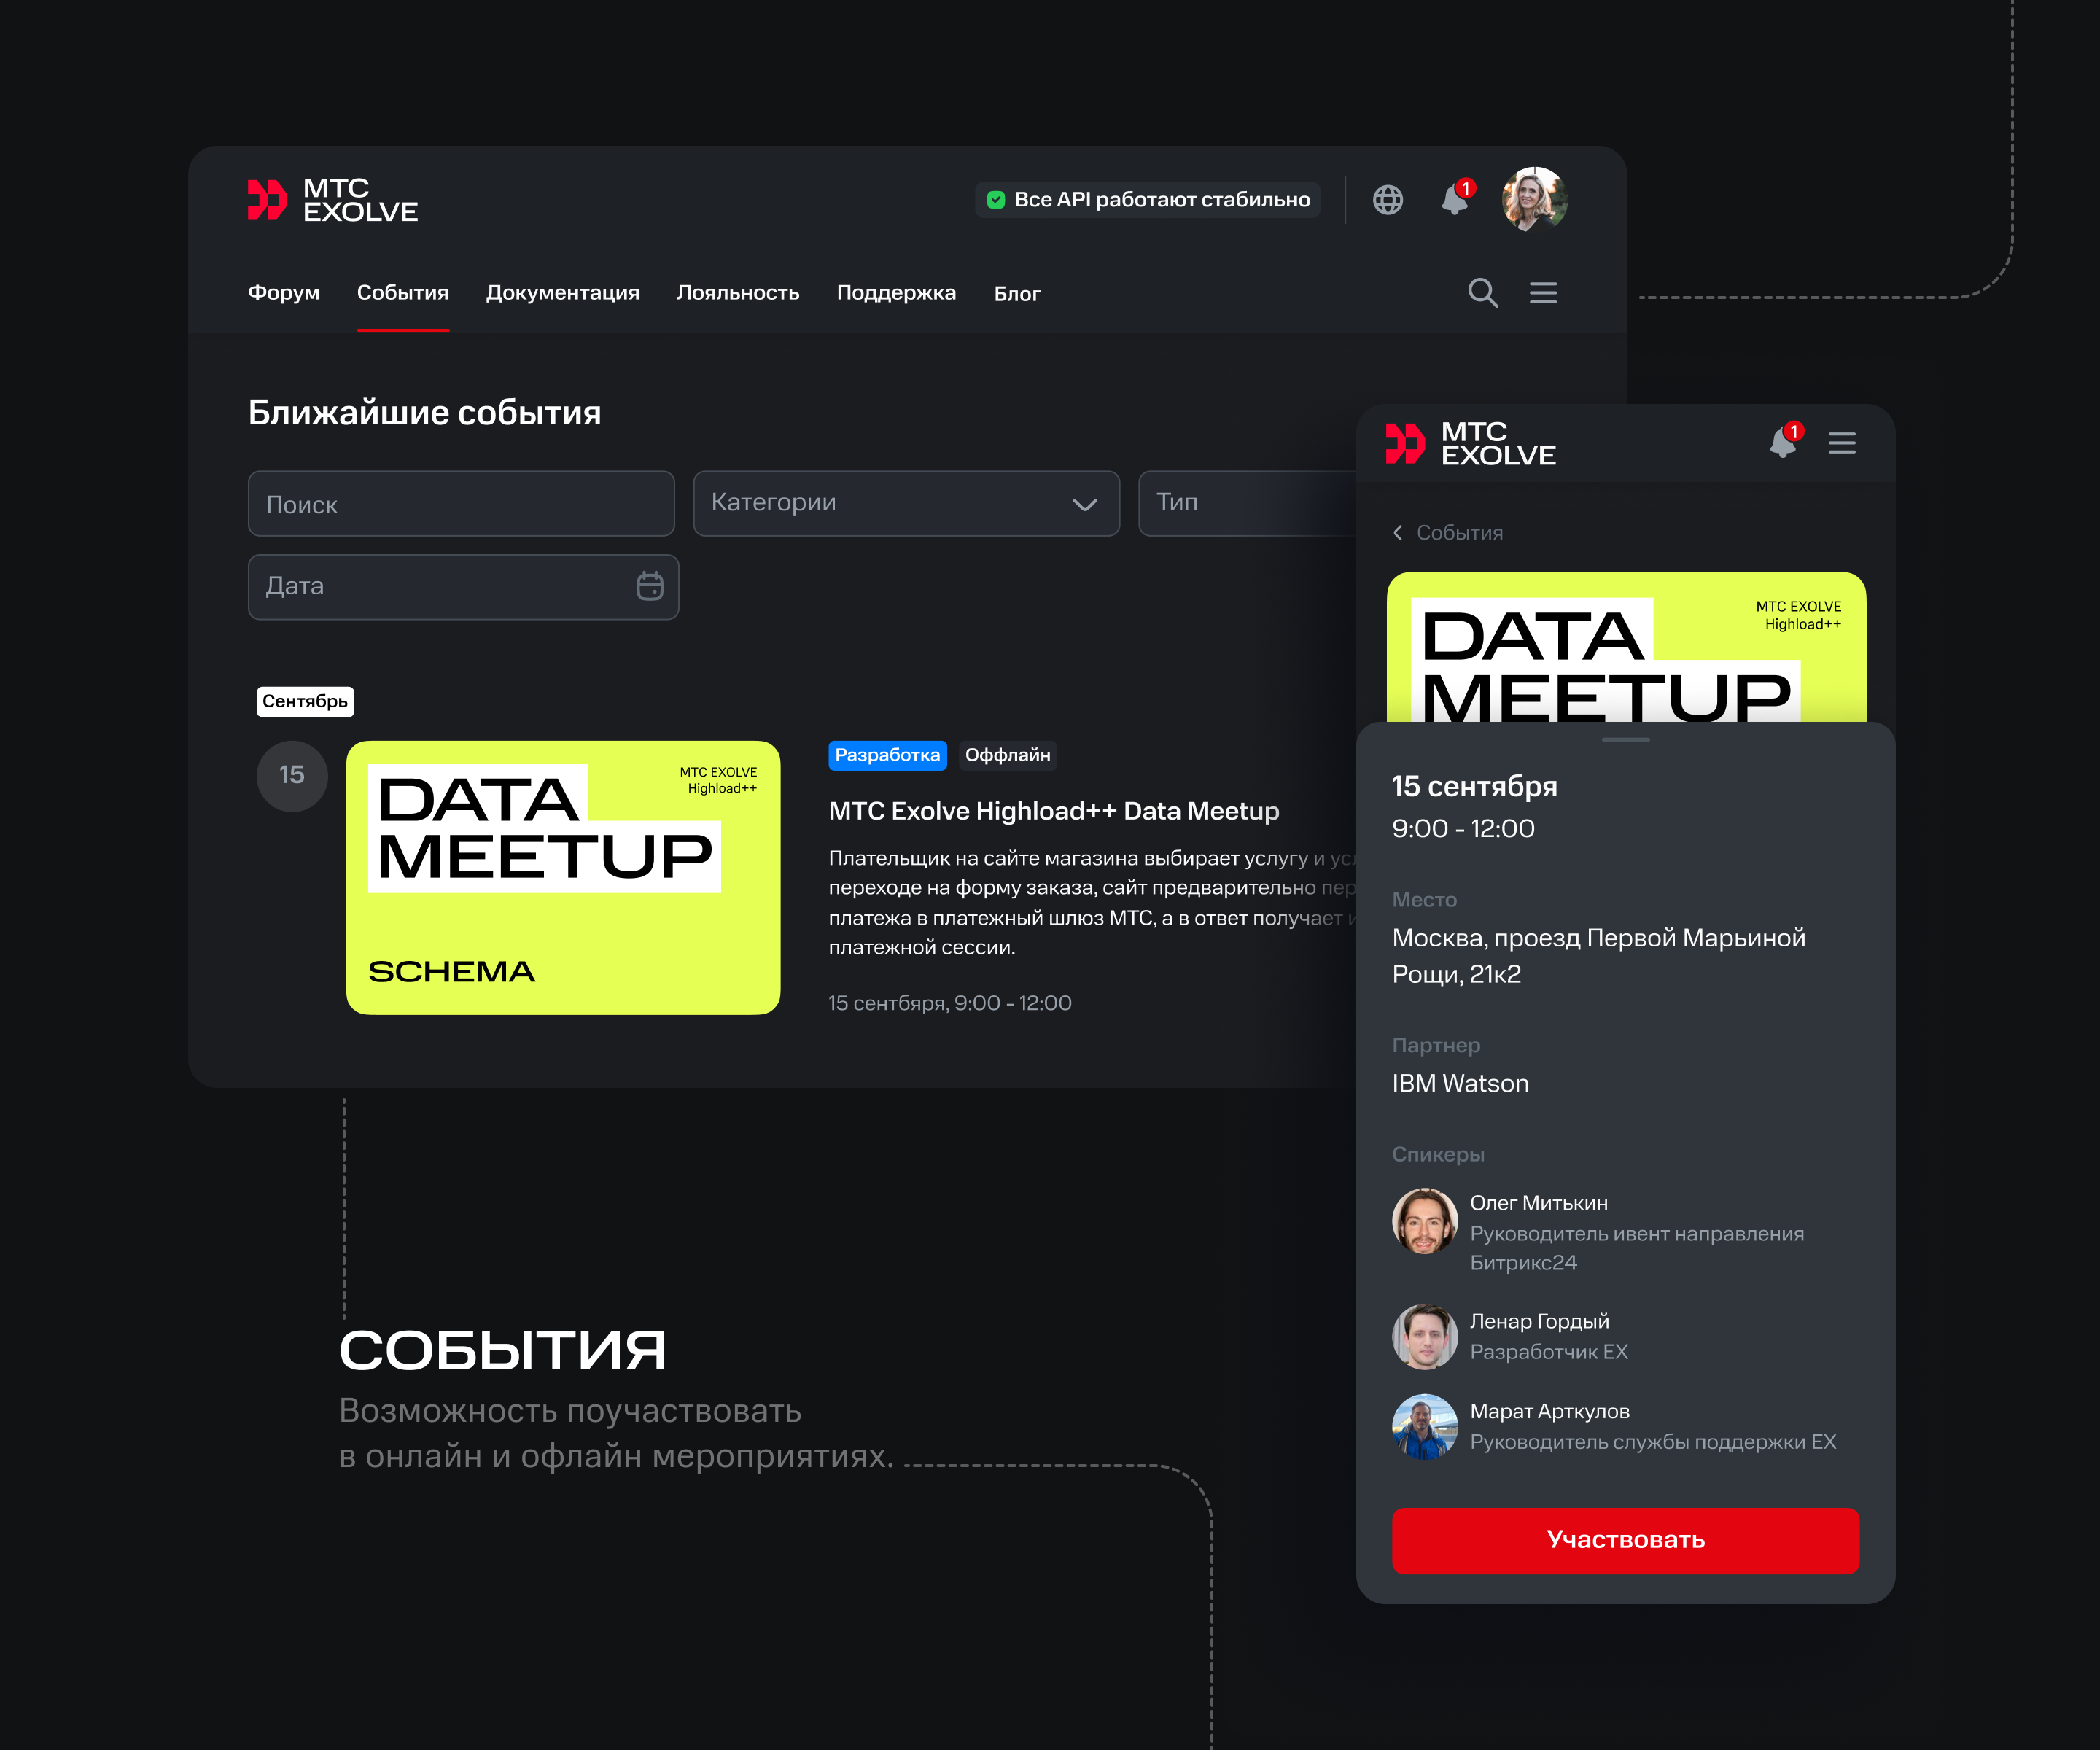The image size is (2100, 1750).
Task: Open the mobile panel hamburger menu
Action: pos(1841,443)
